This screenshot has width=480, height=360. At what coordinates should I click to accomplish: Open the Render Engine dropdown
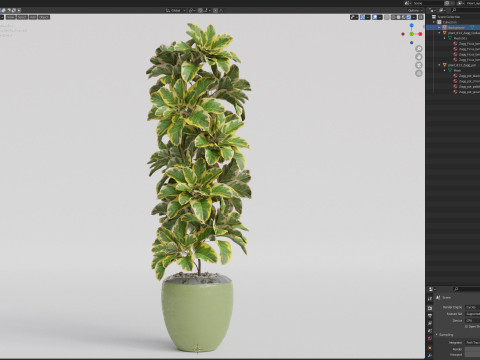pos(472,307)
